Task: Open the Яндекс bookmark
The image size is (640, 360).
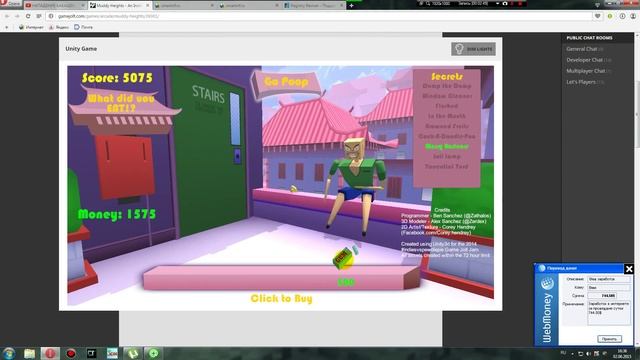Action: pos(59,27)
